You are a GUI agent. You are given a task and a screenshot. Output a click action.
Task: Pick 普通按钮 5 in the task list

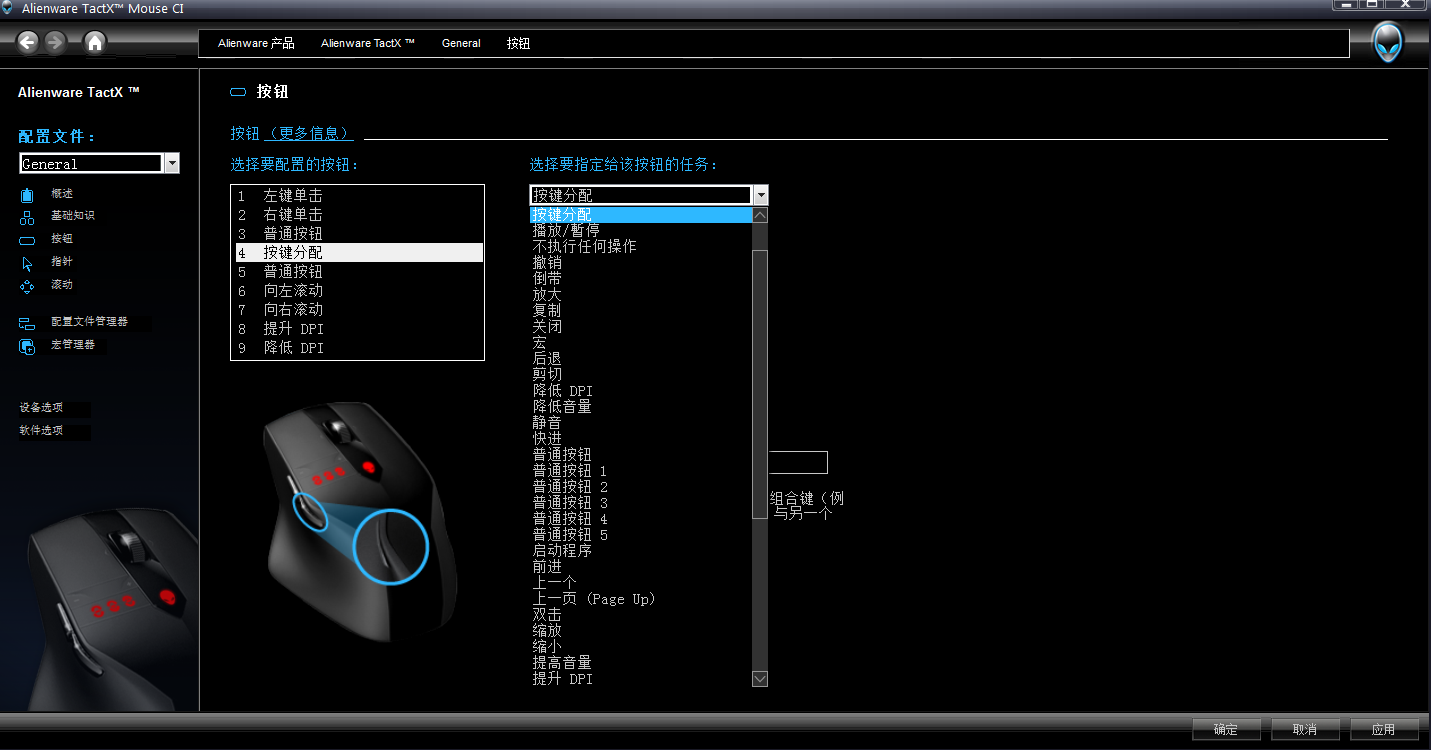coord(641,535)
